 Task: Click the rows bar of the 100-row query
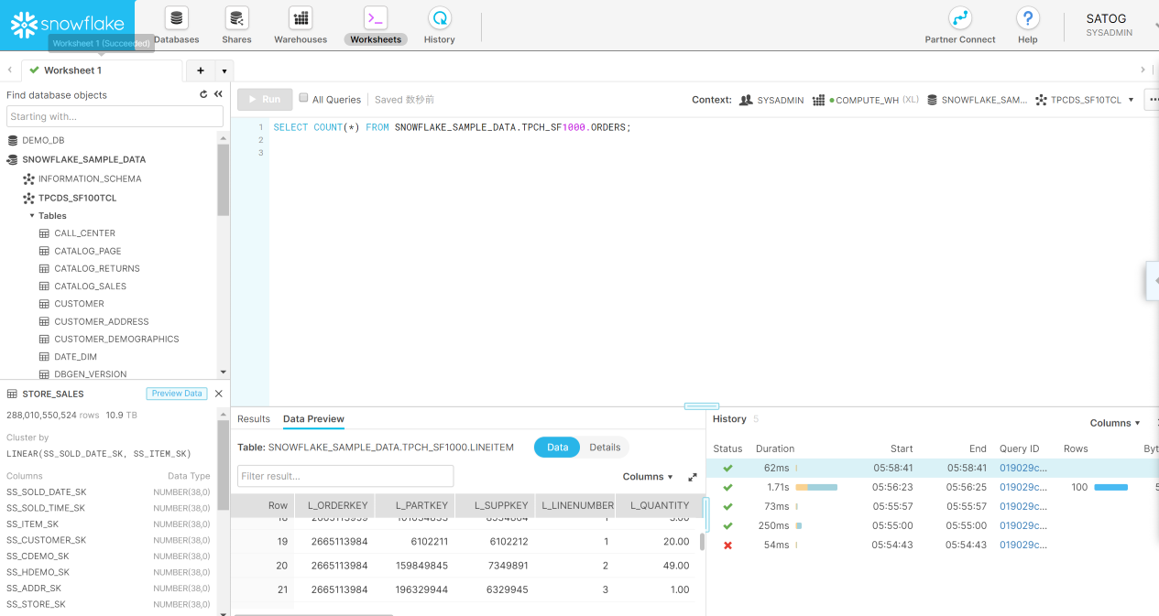(x=1111, y=487)
